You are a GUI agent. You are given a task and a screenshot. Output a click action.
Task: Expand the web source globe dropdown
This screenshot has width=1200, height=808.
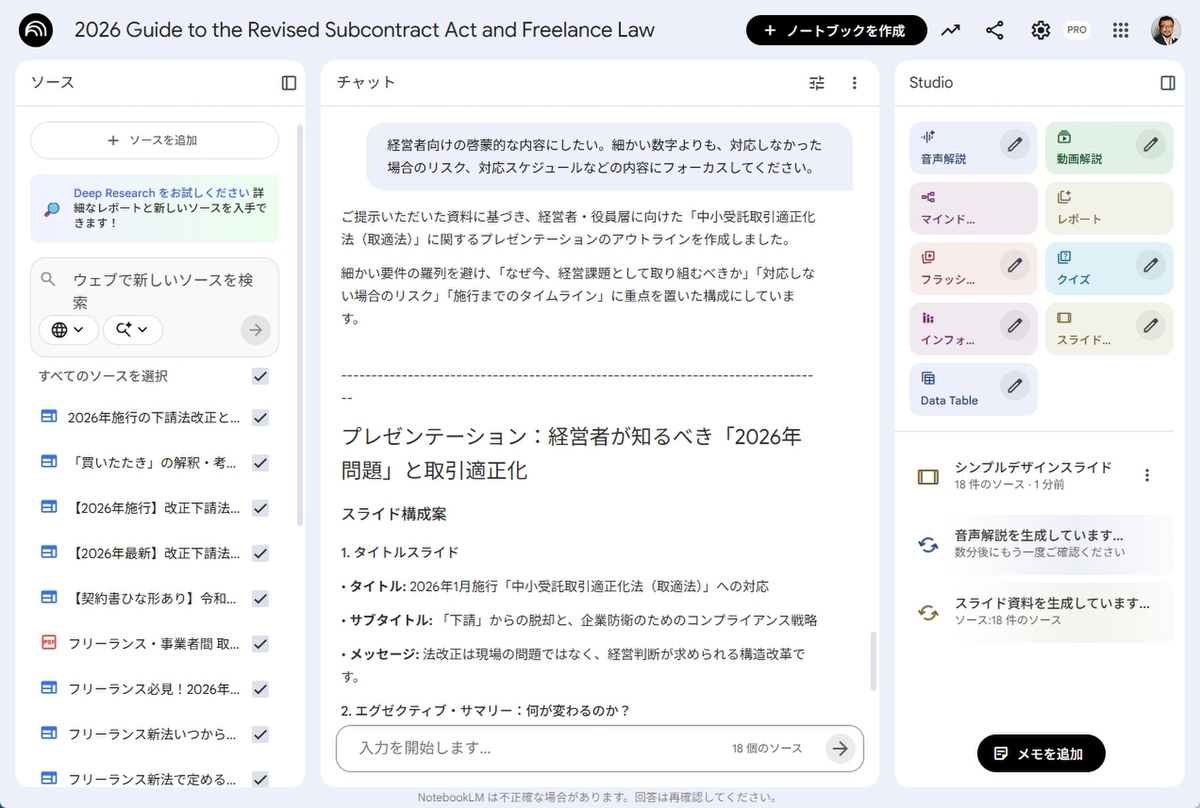click(x=69, y=329)
